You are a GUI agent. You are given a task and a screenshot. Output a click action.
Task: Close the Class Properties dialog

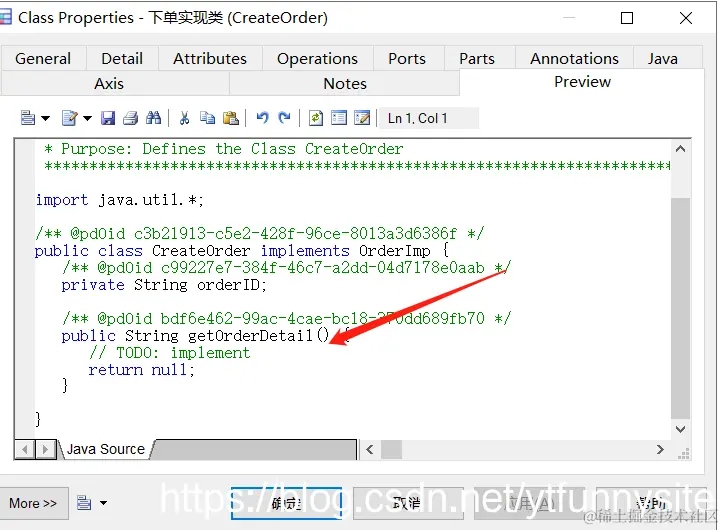(x=686, y=18)
